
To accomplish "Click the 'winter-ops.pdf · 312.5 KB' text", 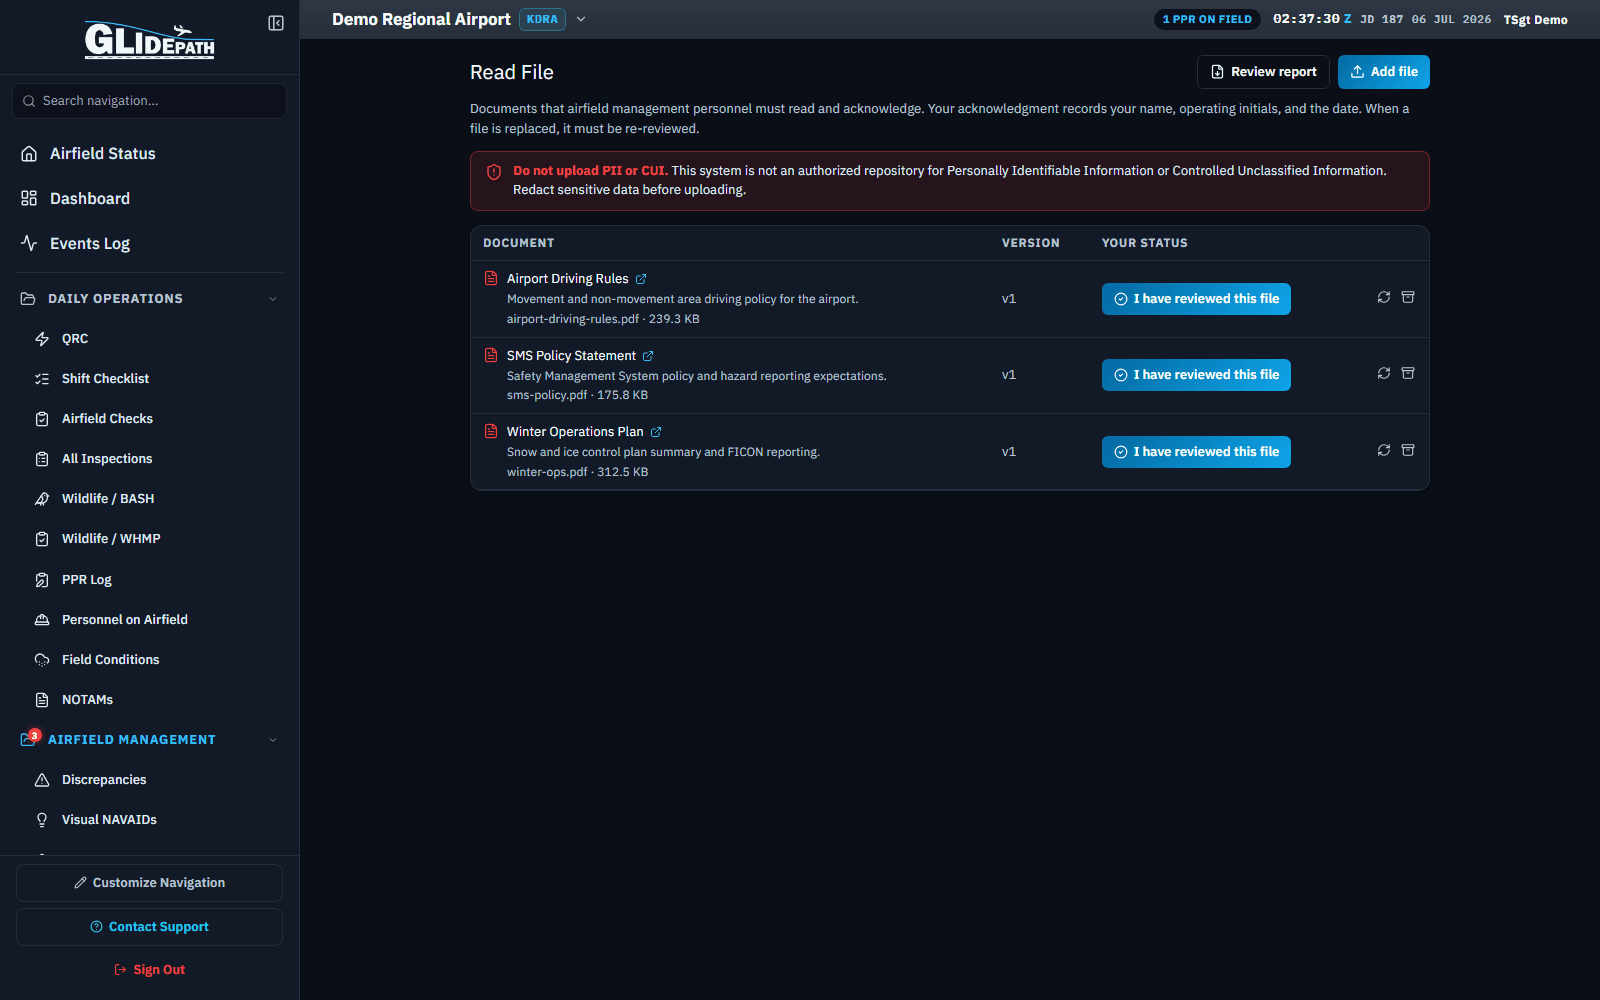I will 577,472.
